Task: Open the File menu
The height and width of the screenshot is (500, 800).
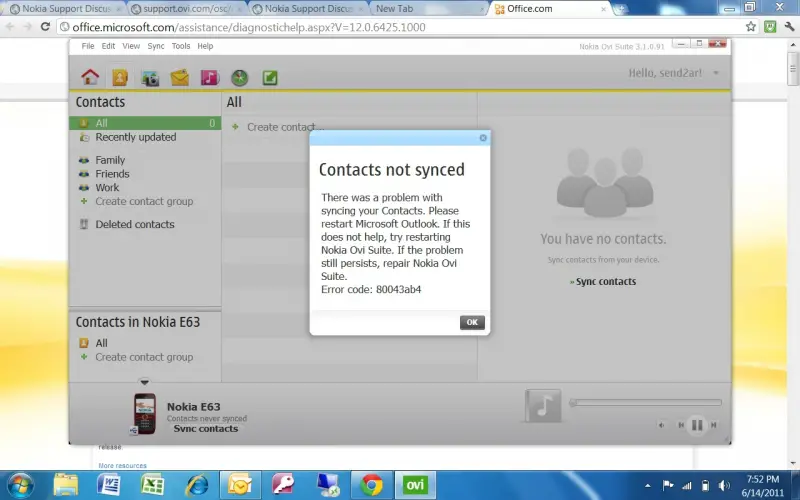Action: pos(88,46)
